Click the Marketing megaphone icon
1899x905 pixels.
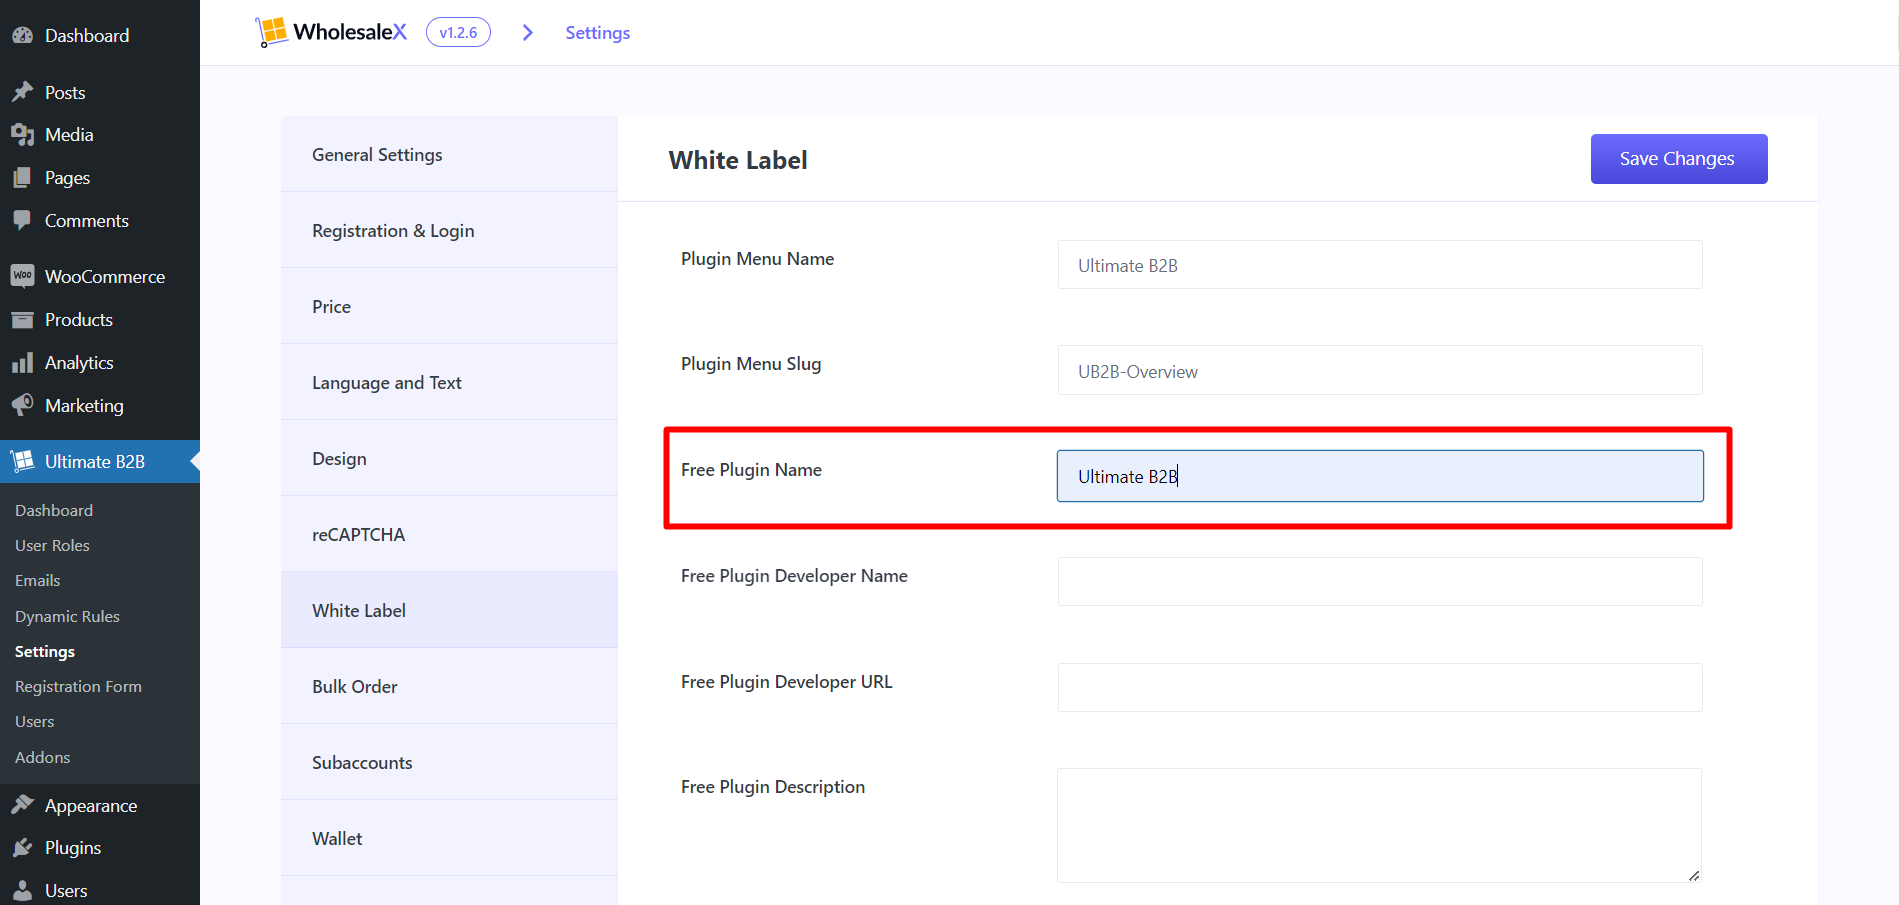coord(23,405)
